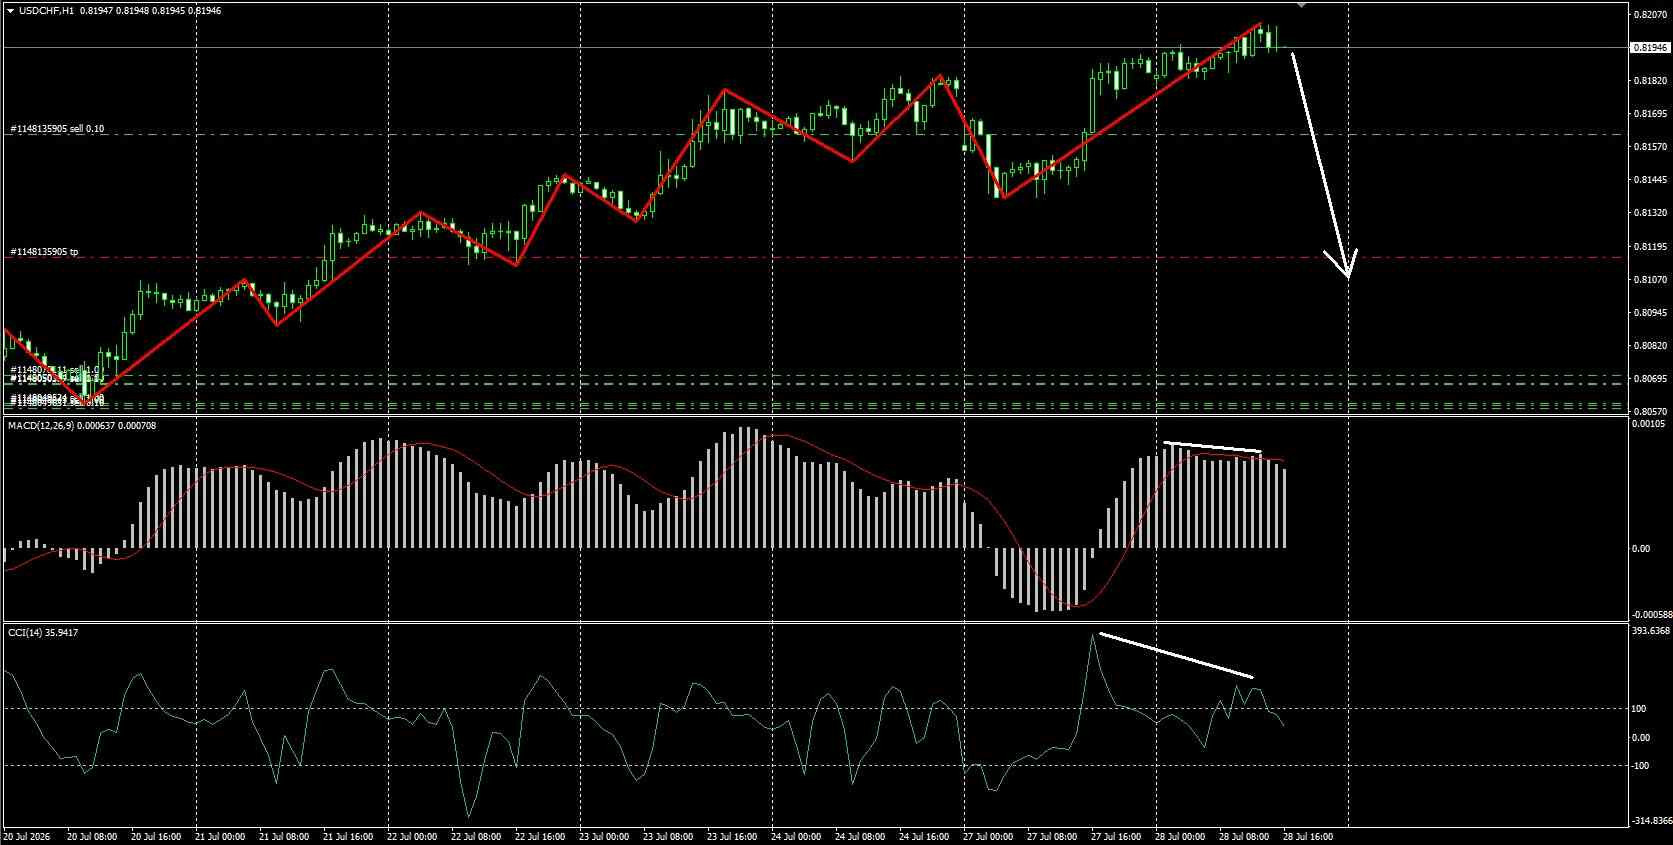This screenshot has width=1673, height=845.
Task: Click time axis label 27 Jul 16:00
Action: point(1116,836)
